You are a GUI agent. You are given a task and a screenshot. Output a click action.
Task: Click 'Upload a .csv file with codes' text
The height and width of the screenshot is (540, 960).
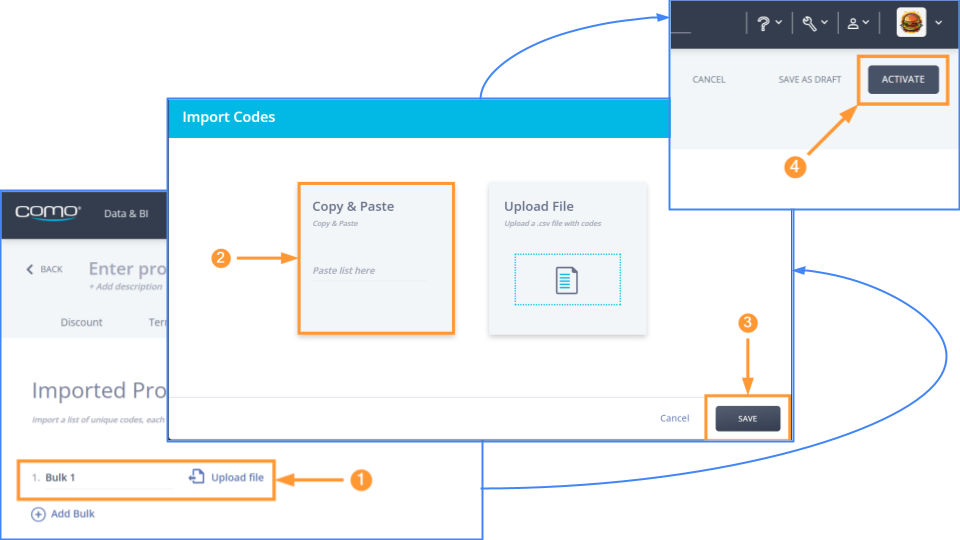pos(552,223)
